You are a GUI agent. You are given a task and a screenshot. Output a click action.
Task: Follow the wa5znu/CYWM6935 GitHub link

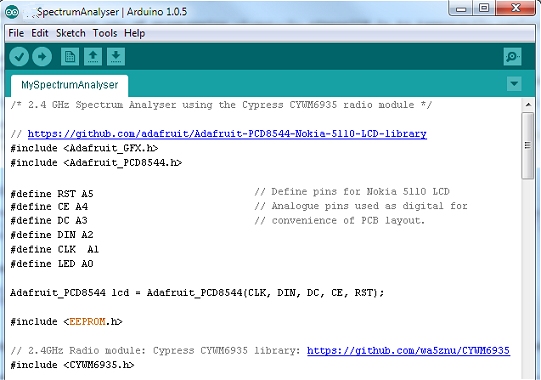(409, 351)
